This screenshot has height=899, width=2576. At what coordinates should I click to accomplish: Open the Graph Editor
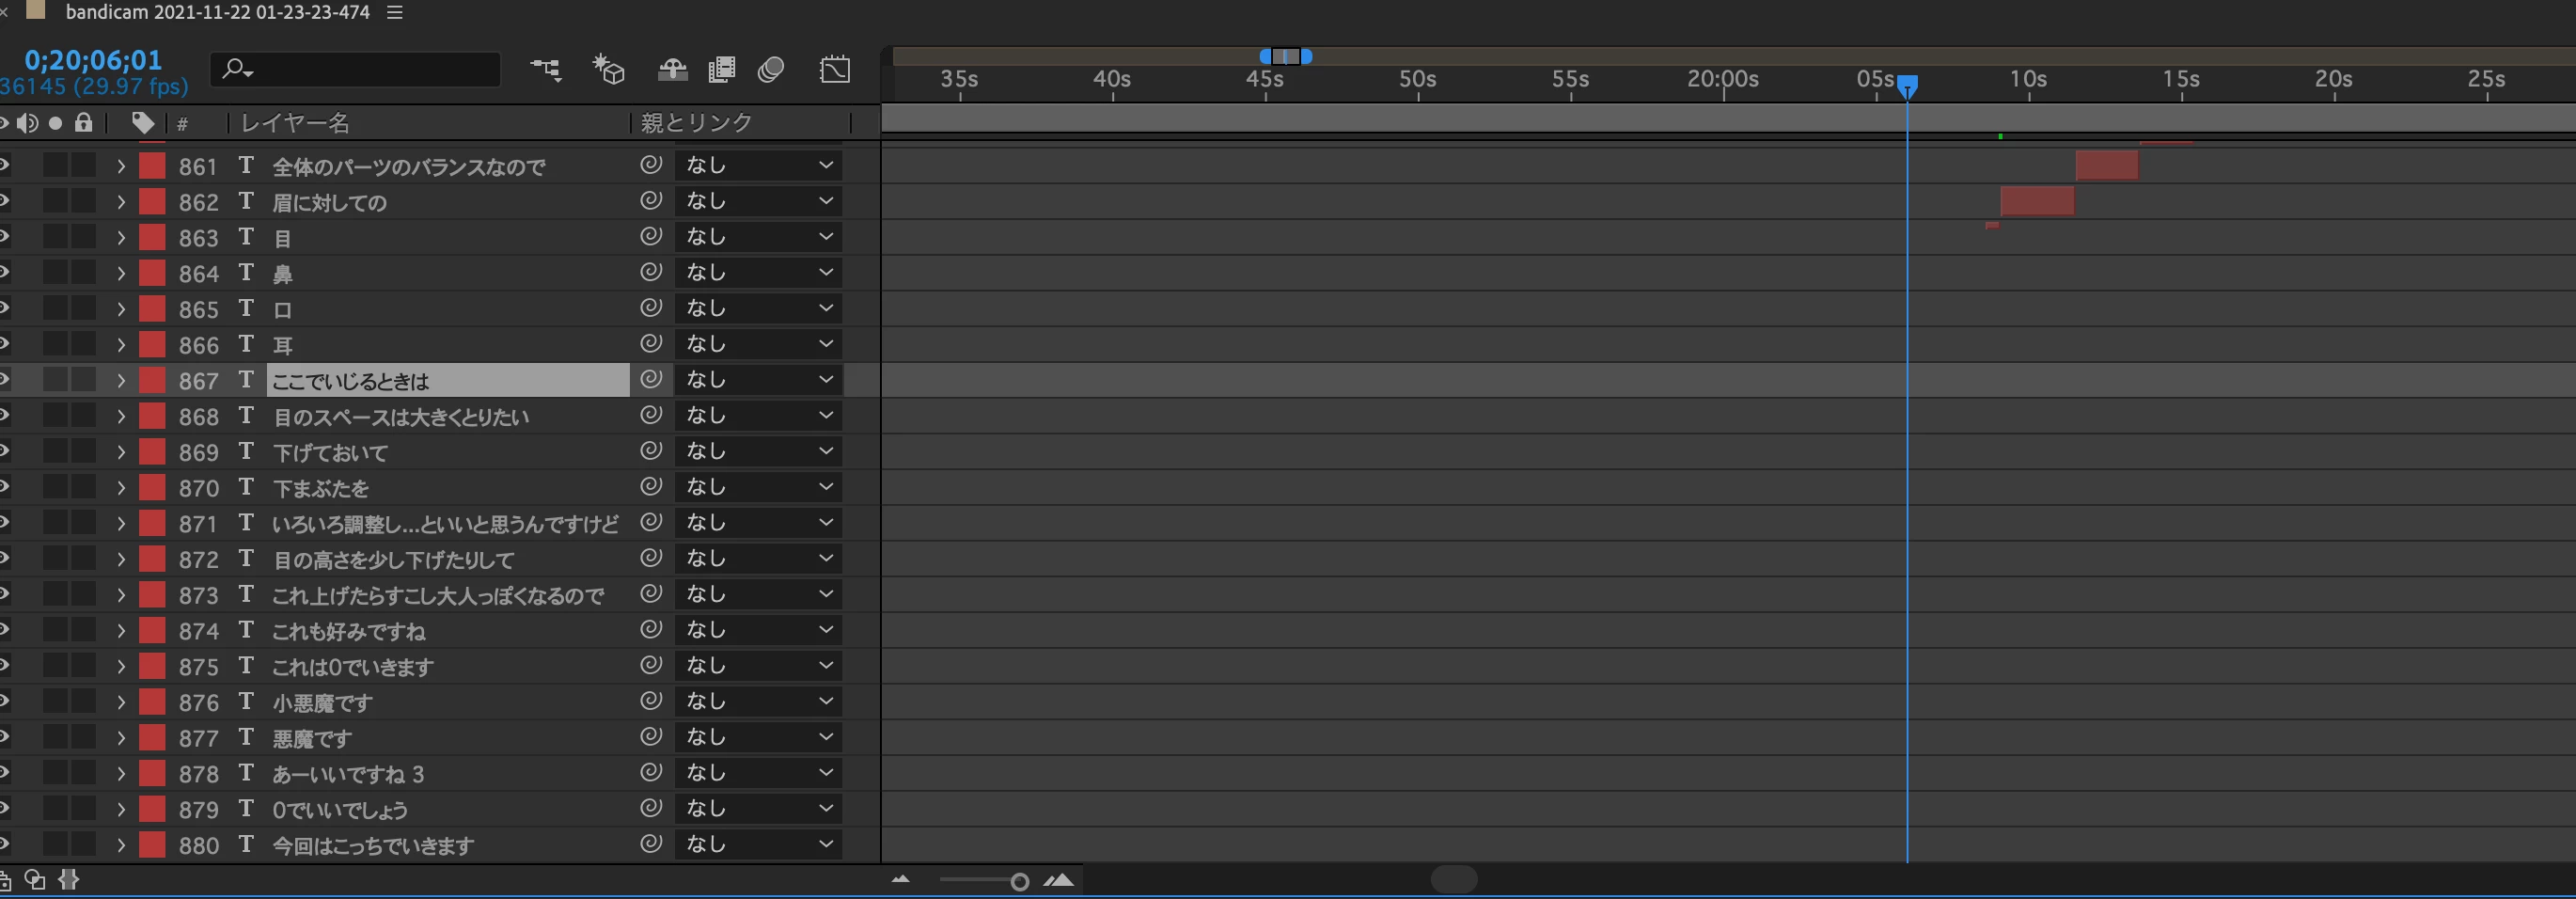[x=834, y=69]
